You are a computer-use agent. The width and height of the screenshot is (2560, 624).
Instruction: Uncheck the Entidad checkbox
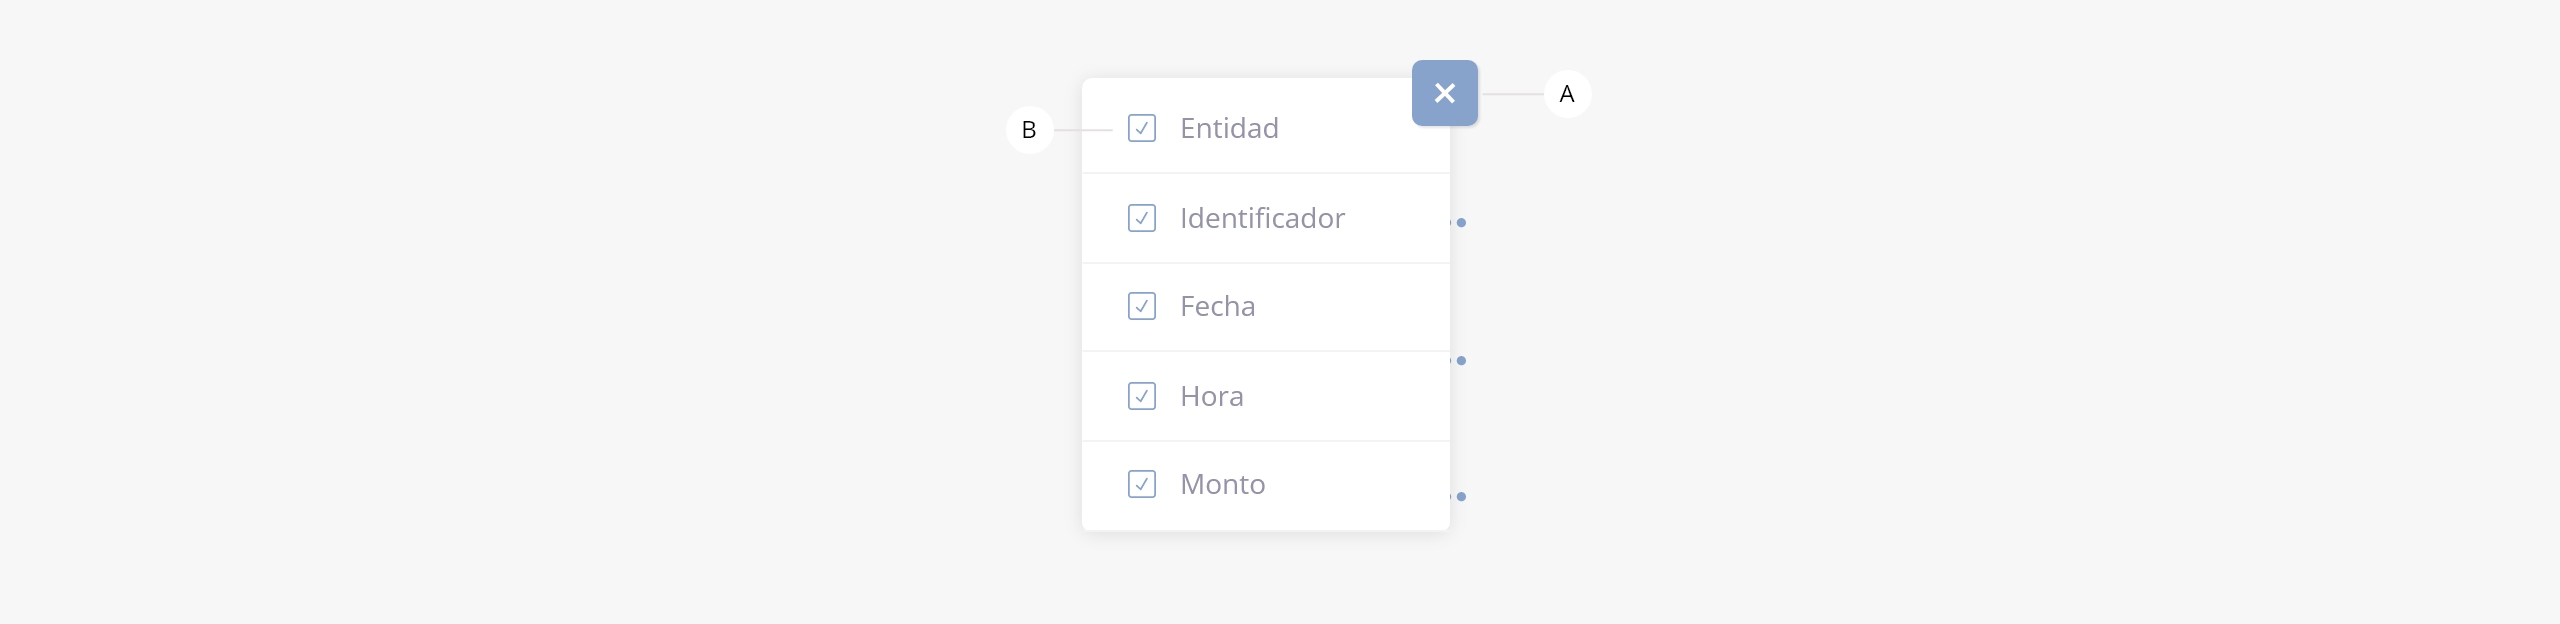[x=1142, y=128]
